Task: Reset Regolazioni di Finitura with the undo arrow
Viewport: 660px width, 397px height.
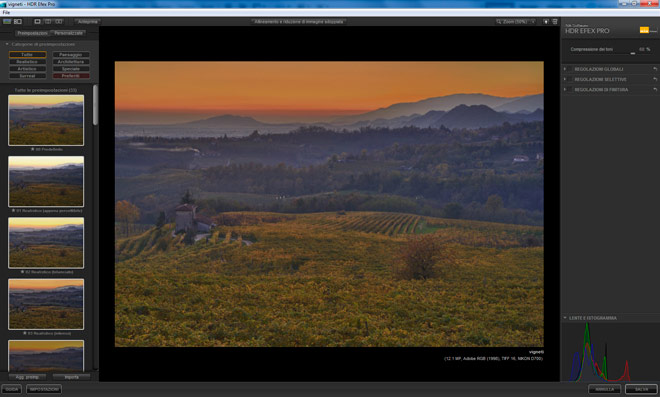Action: pos(655,90)
